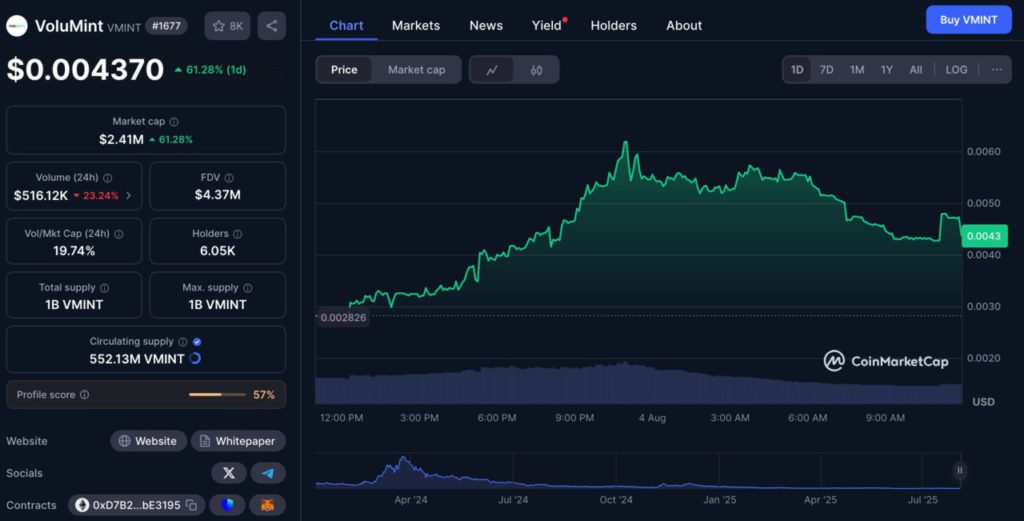
Task: Click the share icon button
Action: pos(271,26)
